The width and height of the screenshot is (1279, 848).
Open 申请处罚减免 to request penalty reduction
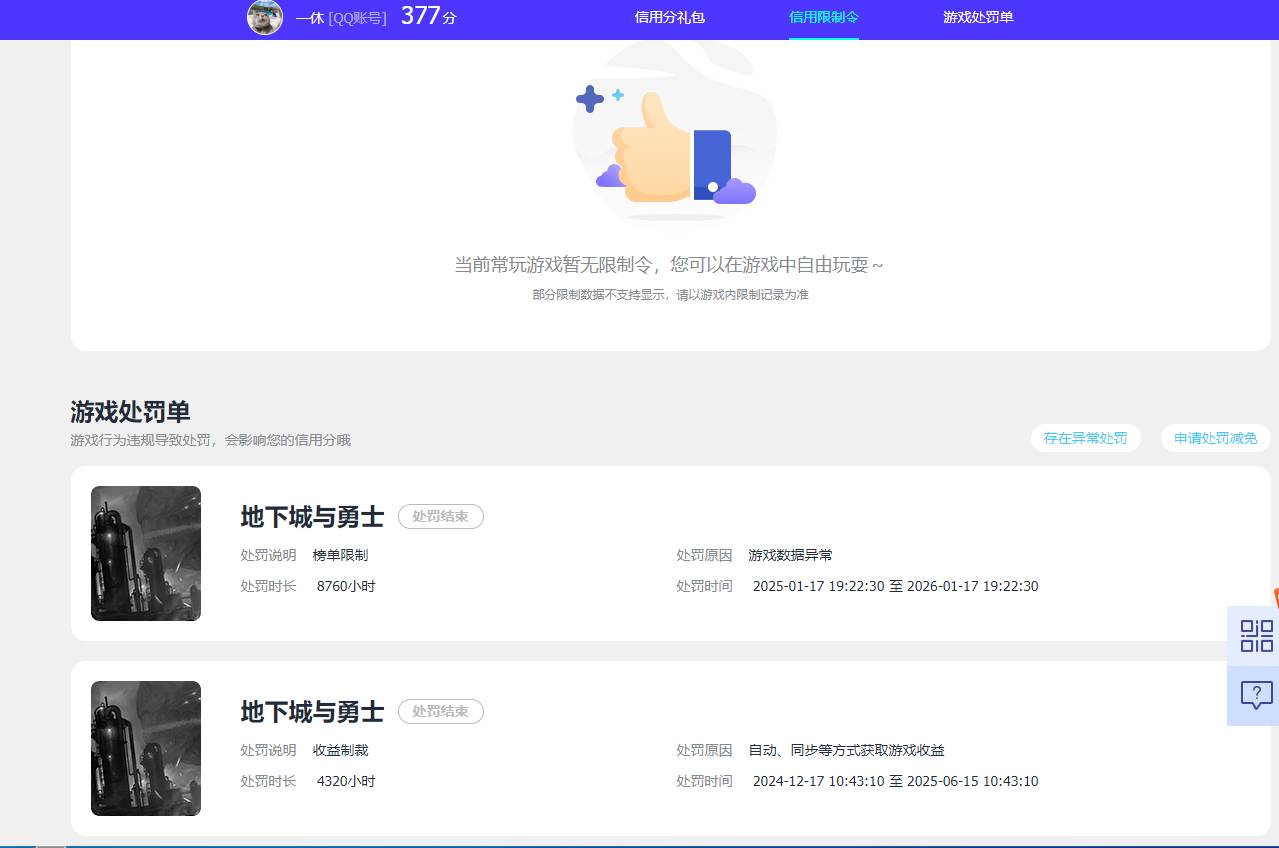point(1214,438)
